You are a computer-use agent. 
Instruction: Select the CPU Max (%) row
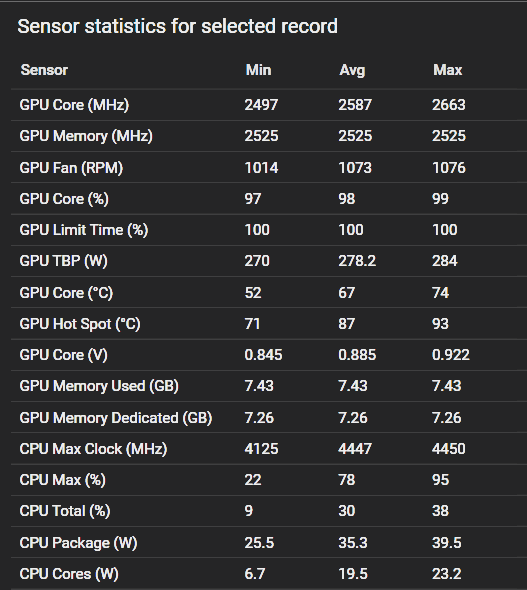click(269, 480)
